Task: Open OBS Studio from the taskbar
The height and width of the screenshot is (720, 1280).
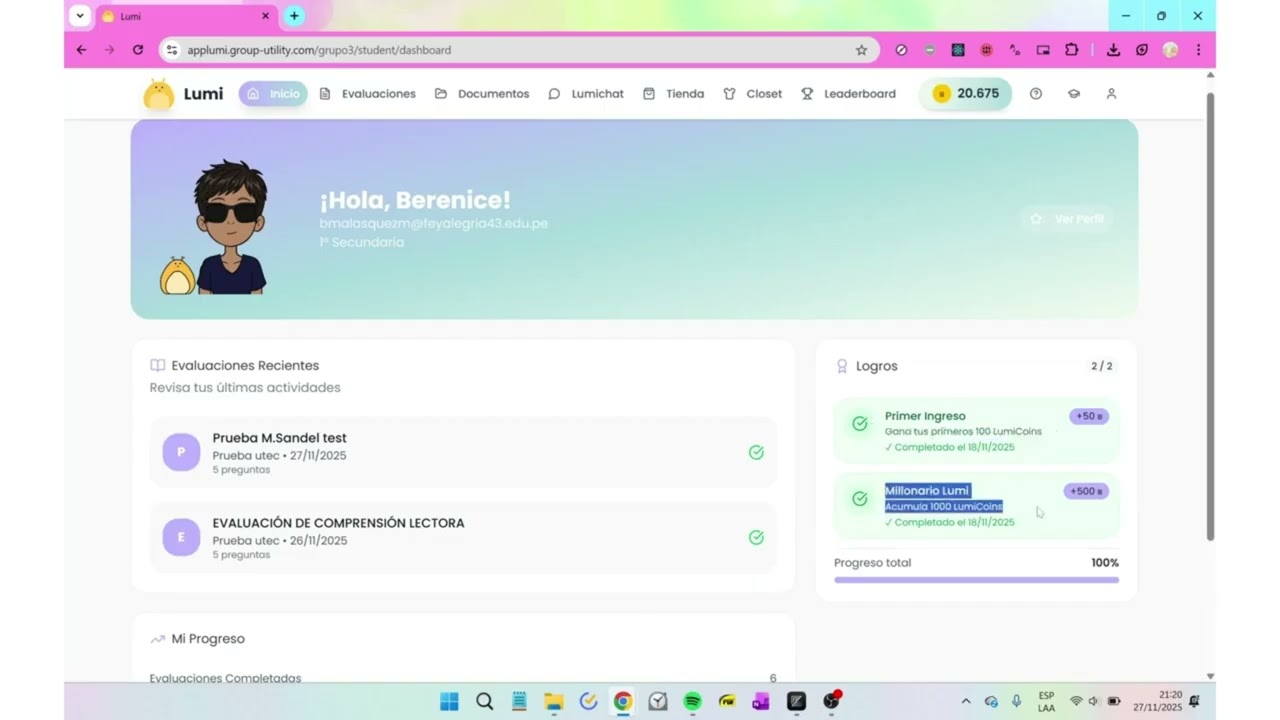Action: coord(831,701)
